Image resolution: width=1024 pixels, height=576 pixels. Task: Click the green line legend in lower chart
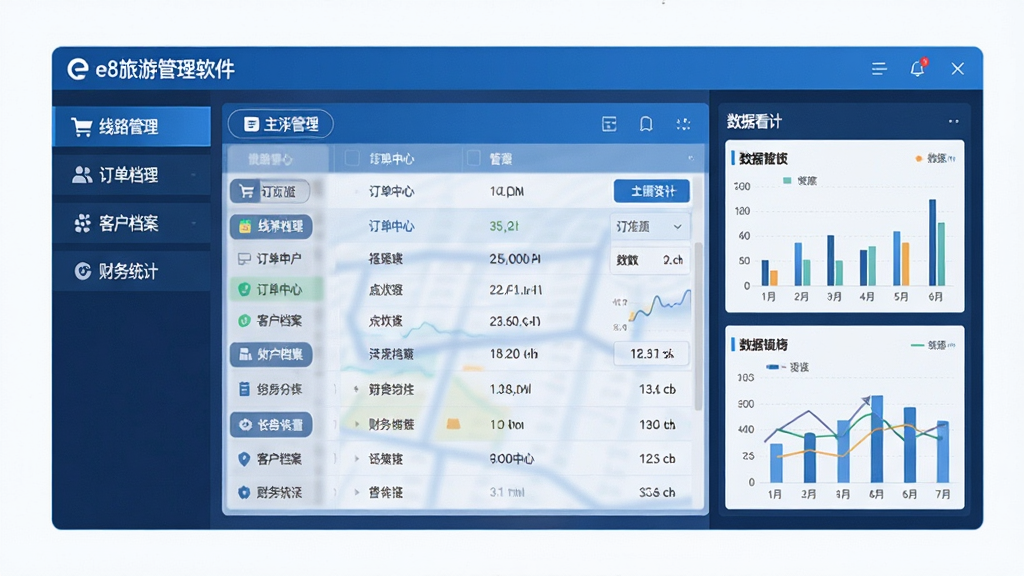[x=917, y=345]
